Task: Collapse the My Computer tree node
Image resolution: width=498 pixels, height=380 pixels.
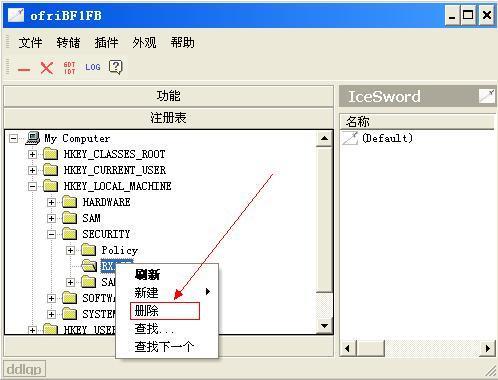Action: (x=13, y=138)
